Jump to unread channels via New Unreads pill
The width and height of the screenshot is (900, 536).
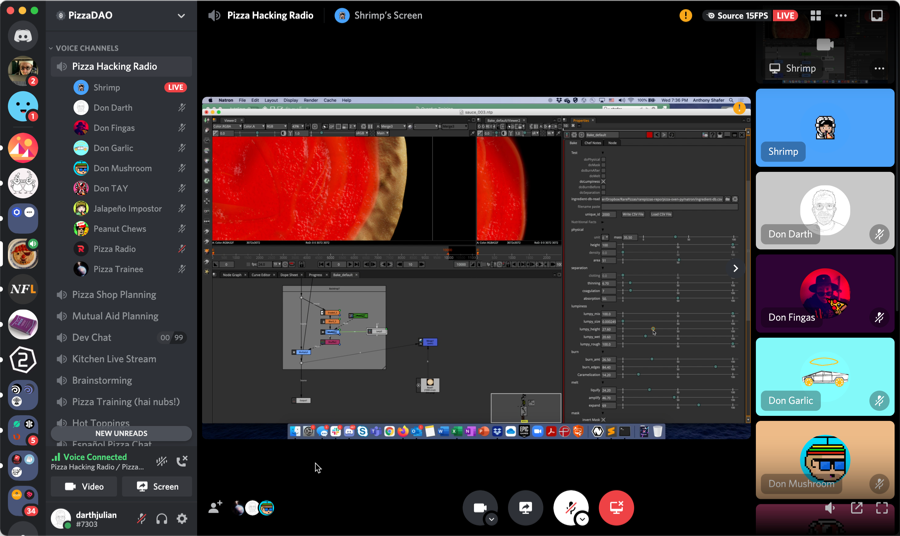pyautogui.click(x=121, y=433)
